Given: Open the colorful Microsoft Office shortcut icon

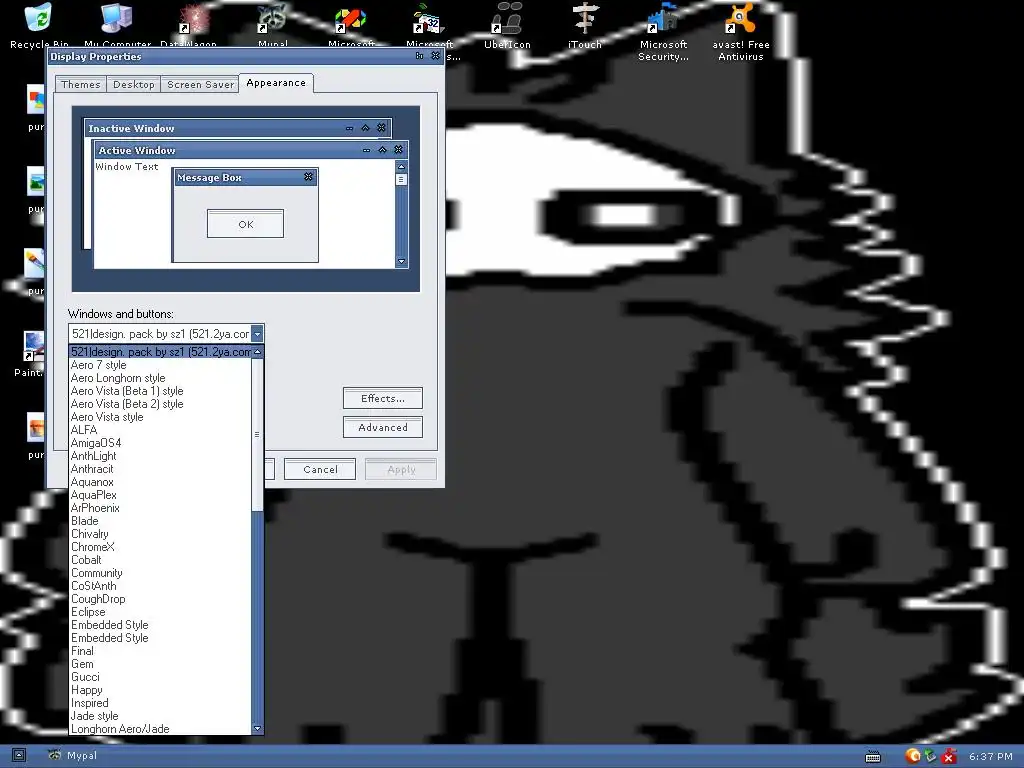Looking at the screenshot, I should (351, 25).
